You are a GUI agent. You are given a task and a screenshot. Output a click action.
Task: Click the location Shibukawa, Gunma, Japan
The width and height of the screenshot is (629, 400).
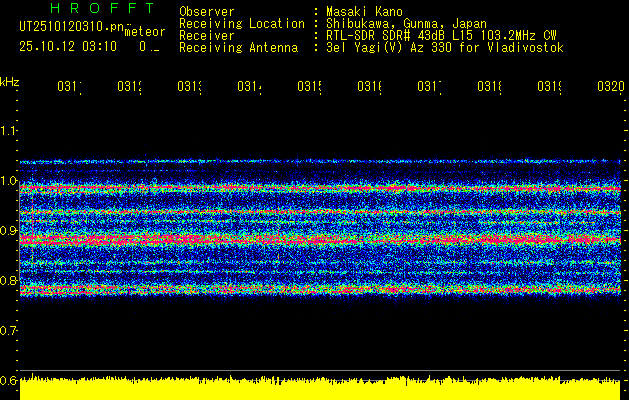pos(406,24)
